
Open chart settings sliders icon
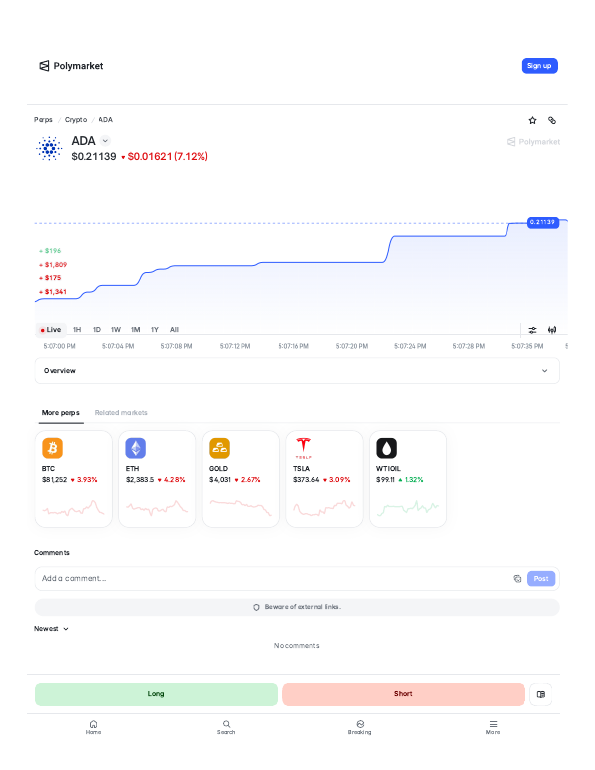click(532, 330)
